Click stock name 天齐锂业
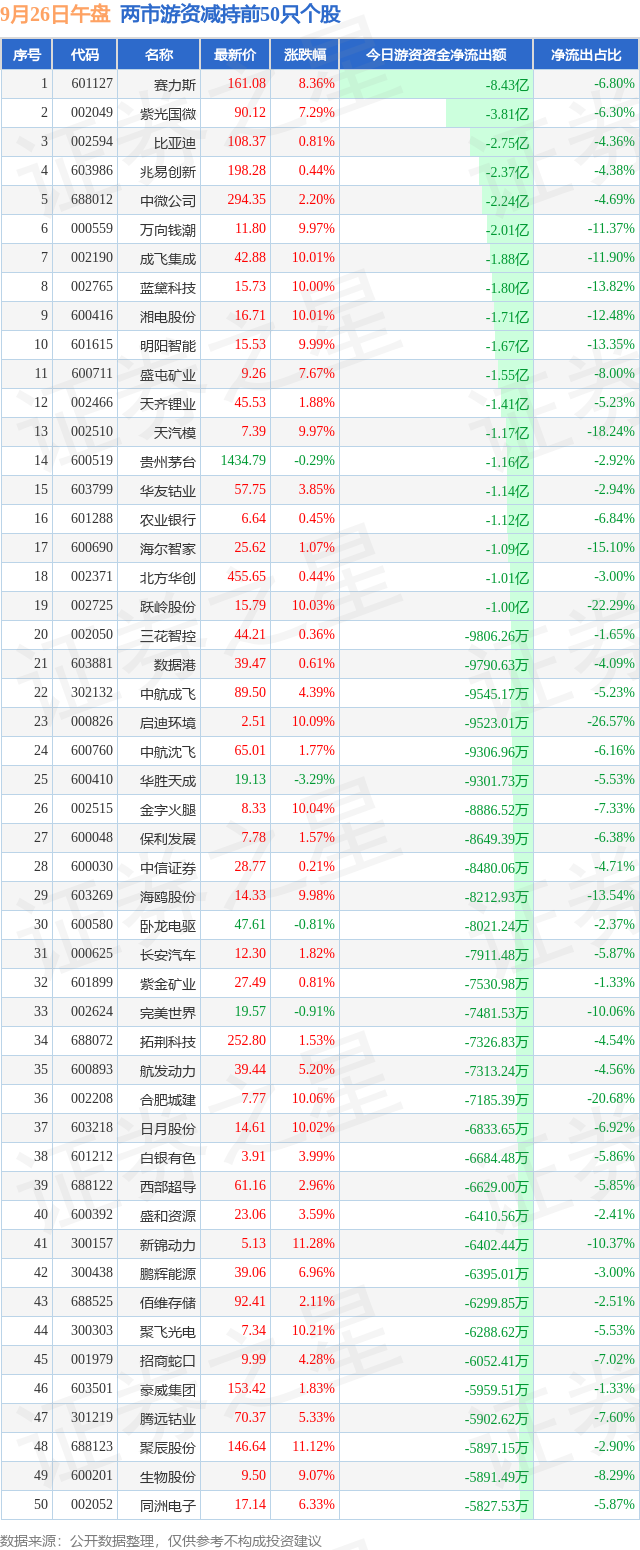The width and height of the screenshot is (640, 1550). tap(168, 403)
